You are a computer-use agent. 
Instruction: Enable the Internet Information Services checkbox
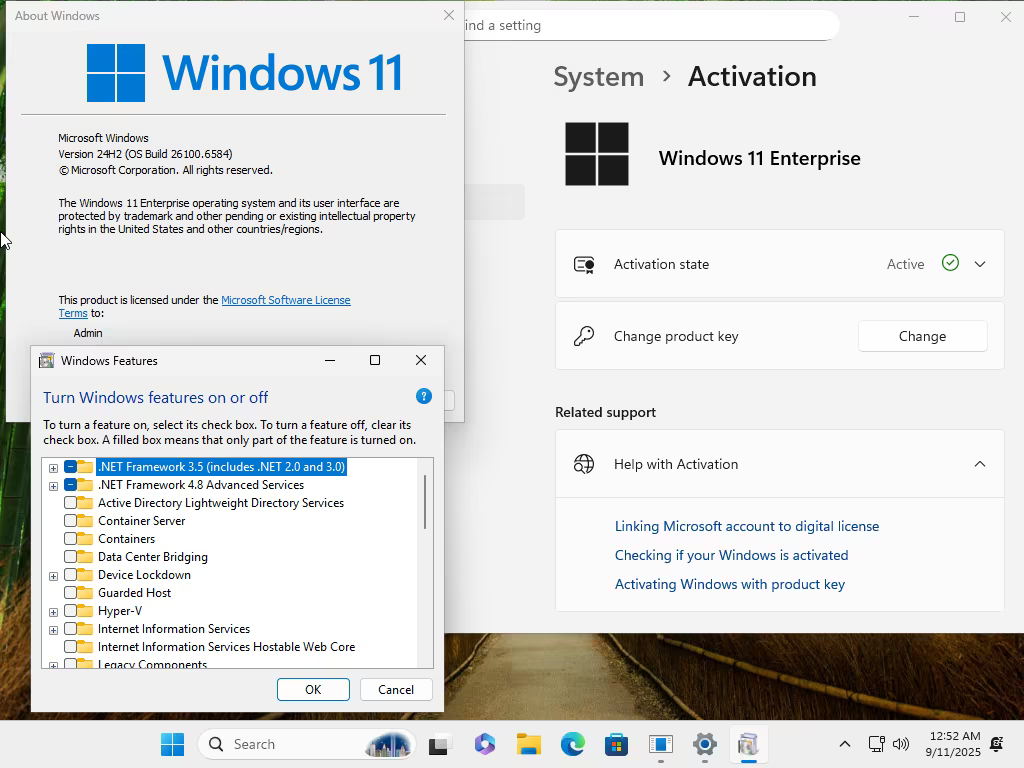click(71, 628)
